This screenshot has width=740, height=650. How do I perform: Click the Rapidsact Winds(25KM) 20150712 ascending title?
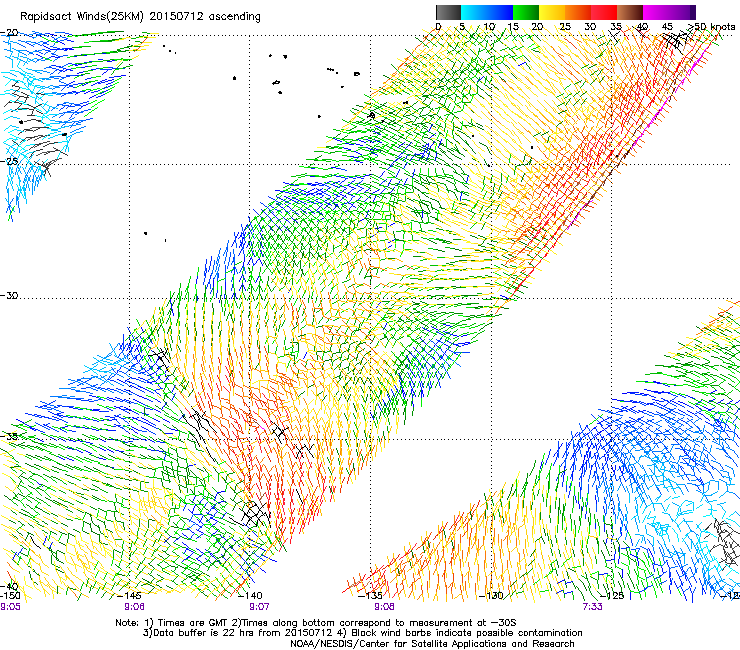pyautogui.click(x=140, y=17)
